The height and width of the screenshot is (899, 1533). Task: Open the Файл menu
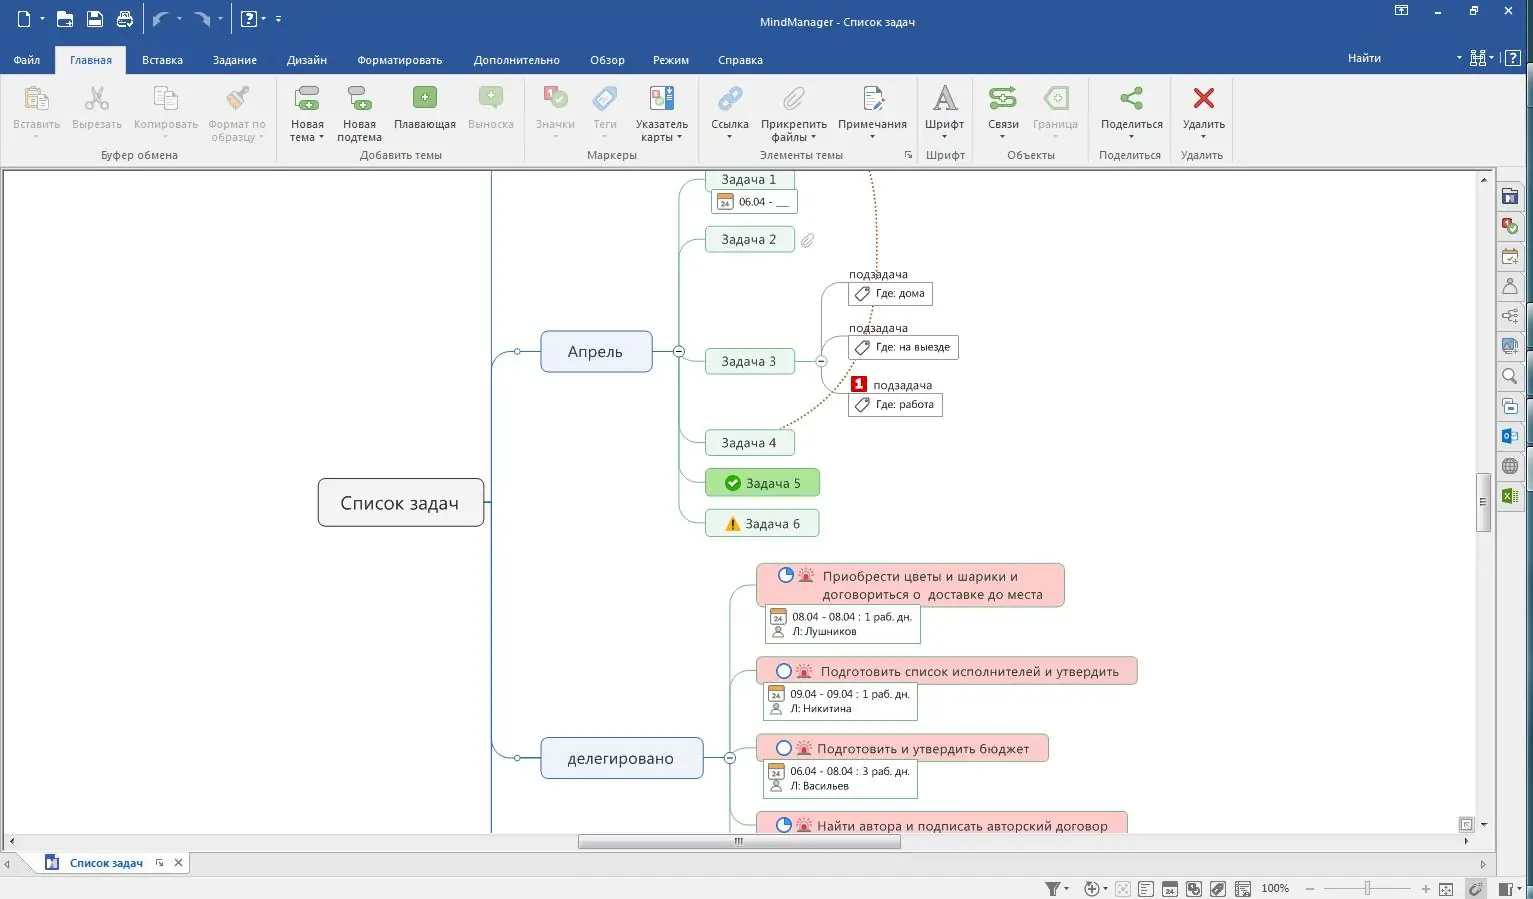[27, 60]
